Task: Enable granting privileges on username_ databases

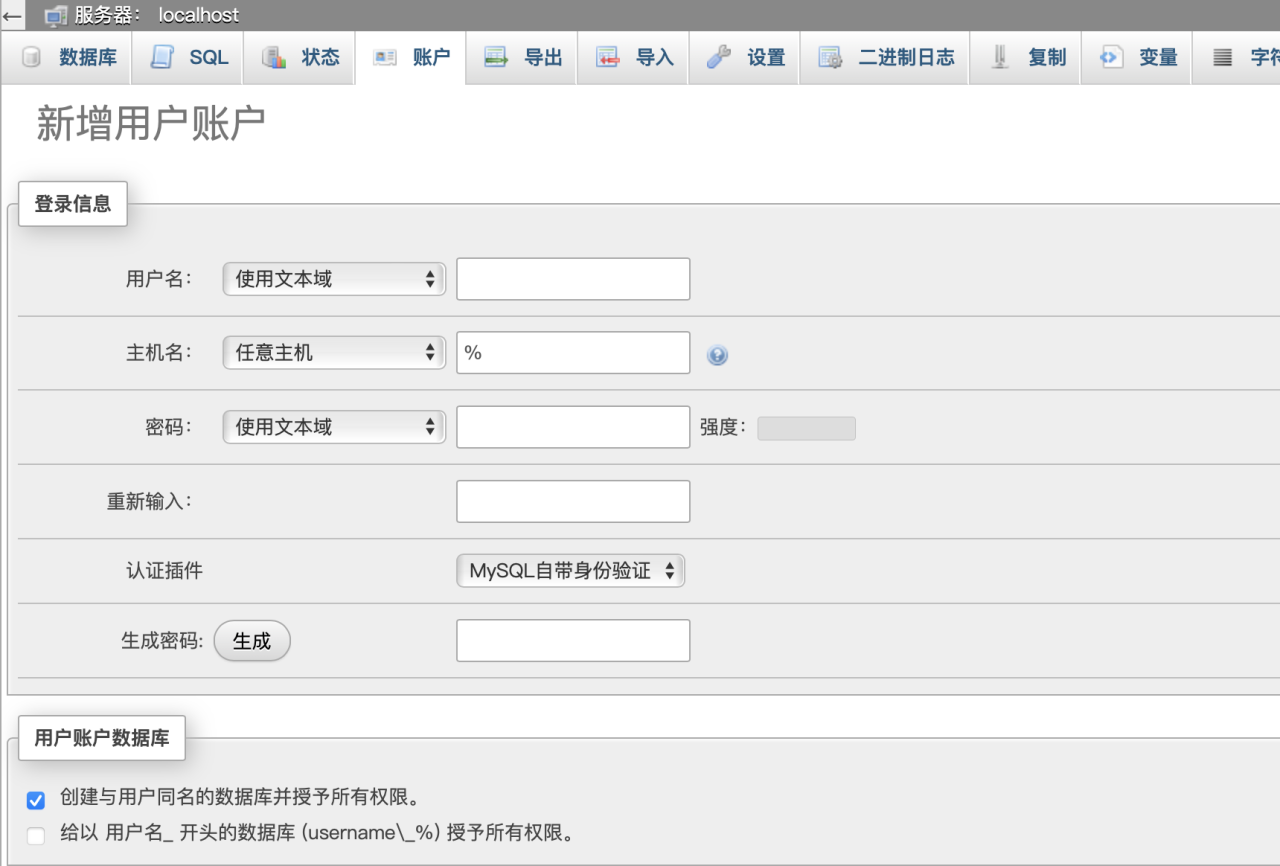Action: click(36, 835)
